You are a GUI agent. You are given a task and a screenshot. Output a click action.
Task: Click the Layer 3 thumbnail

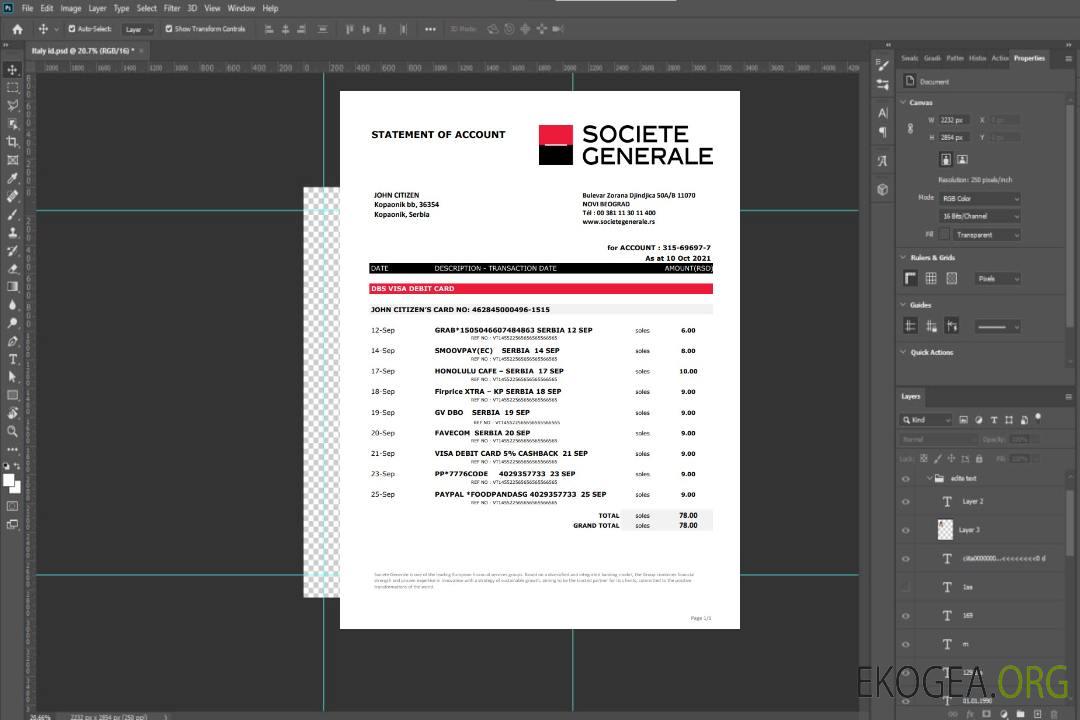pyautogui.click(x=946, y=530)
